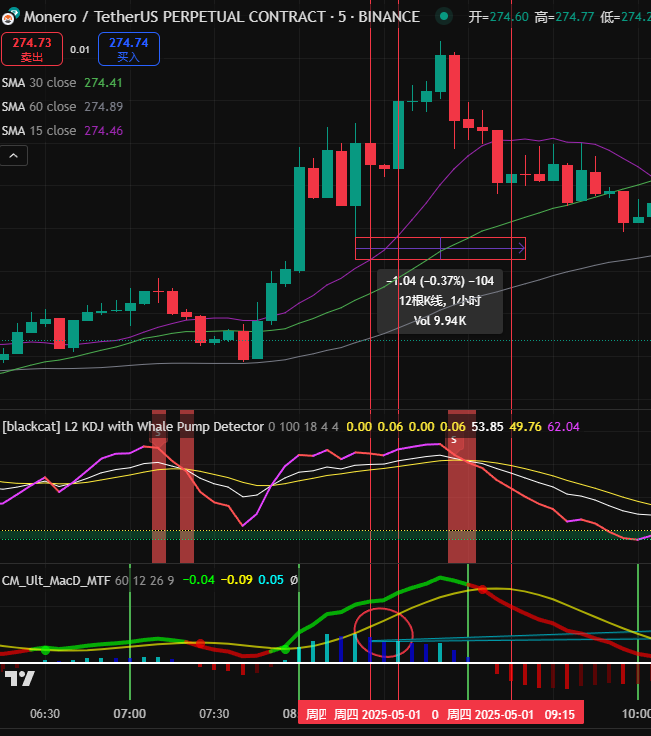Click the Monero coin symbol icon
This screenshot has width=651, height=736.
tap(9, 17)
